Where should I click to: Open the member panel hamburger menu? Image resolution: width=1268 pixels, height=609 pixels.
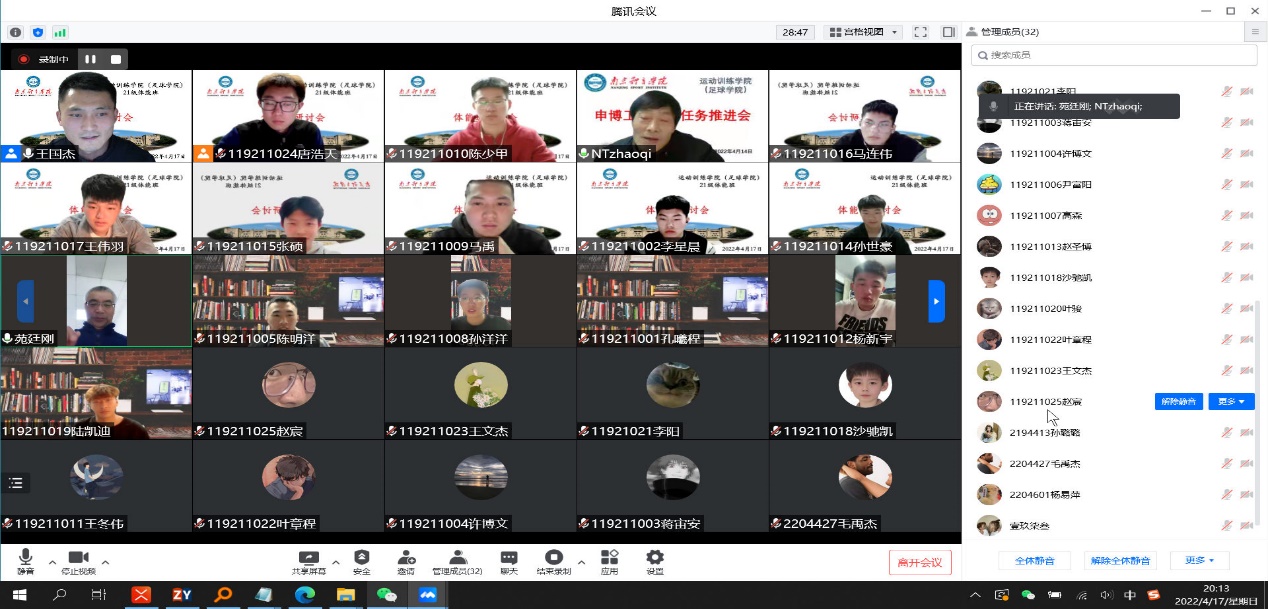point(1255,32)
